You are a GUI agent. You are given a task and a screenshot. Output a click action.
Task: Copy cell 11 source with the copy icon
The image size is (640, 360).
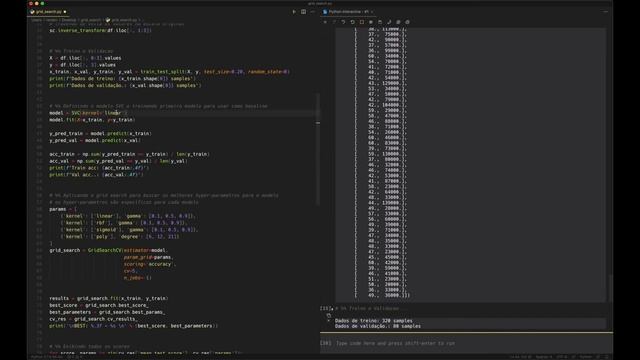pos(329,315)
